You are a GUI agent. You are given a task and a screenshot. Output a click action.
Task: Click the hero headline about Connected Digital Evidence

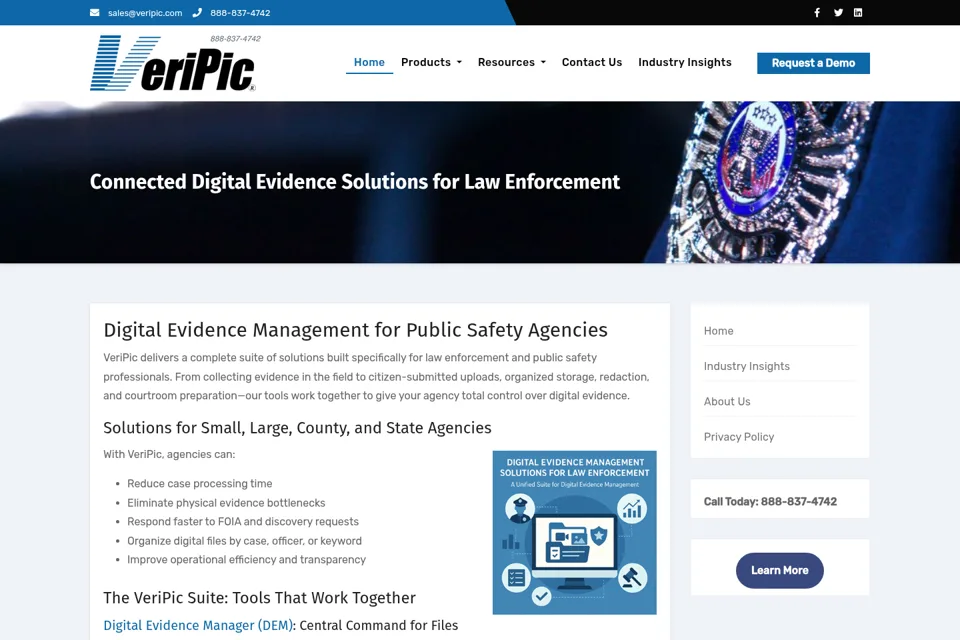click(355, 182)
